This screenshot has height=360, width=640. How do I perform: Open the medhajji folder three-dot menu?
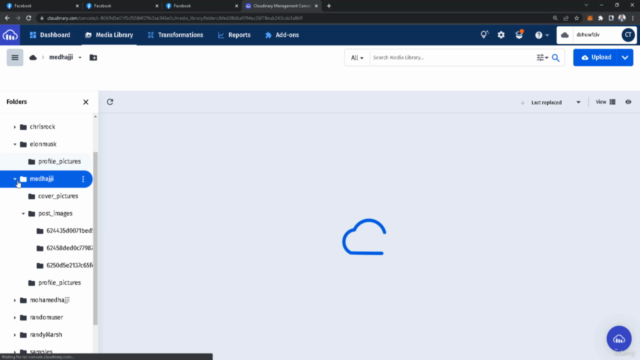click(83, 179)
